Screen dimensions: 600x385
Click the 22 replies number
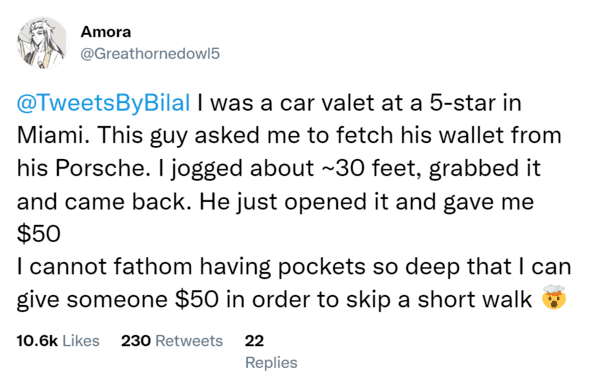(254, 341)
